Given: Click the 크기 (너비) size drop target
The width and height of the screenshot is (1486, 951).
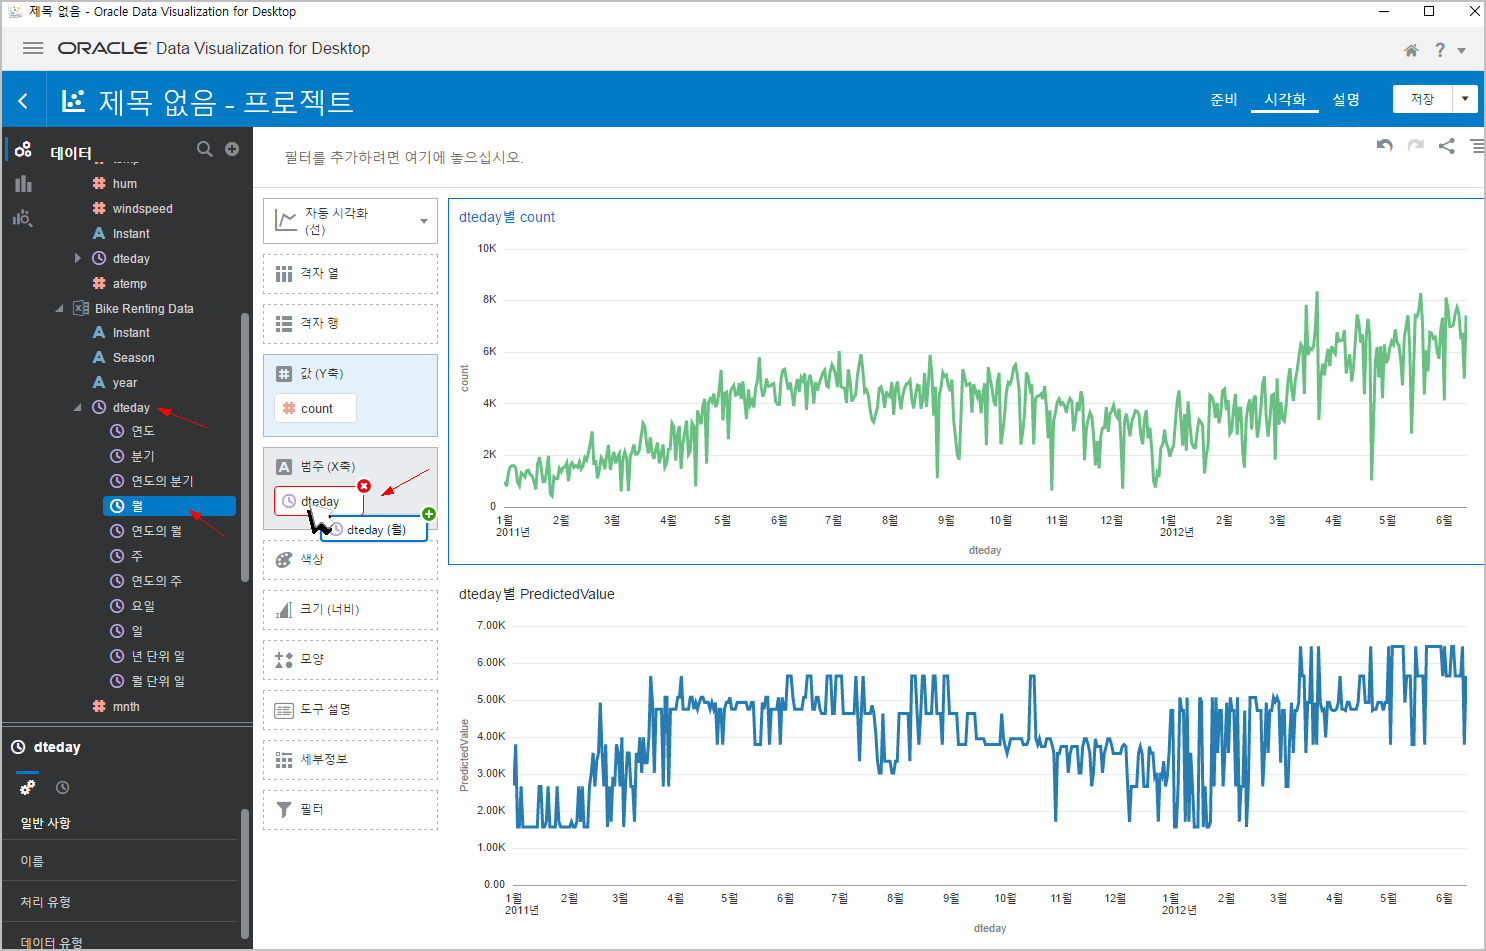Looking at the screenshot, I should pos(350,610).
